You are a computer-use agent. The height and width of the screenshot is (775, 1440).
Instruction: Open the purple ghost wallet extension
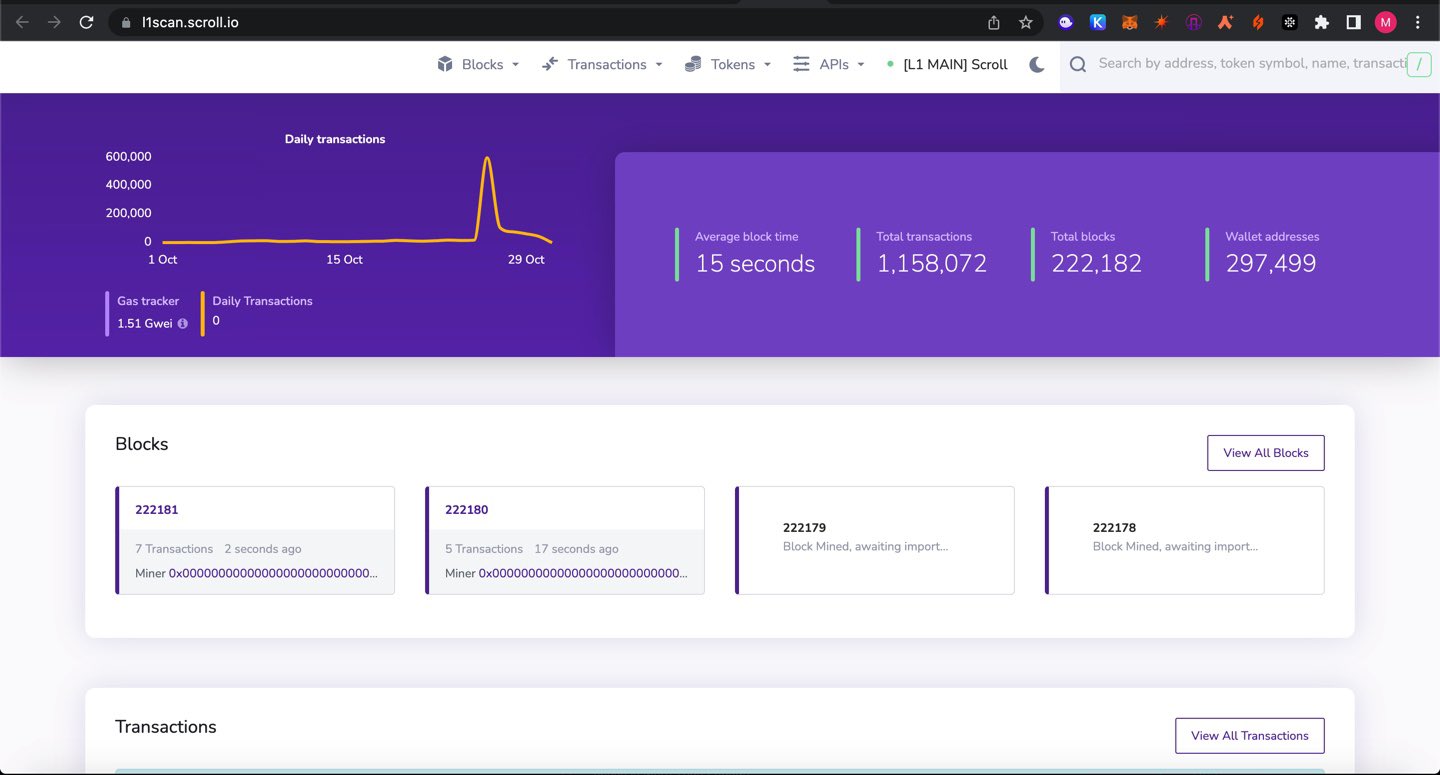coord(1066,22)
